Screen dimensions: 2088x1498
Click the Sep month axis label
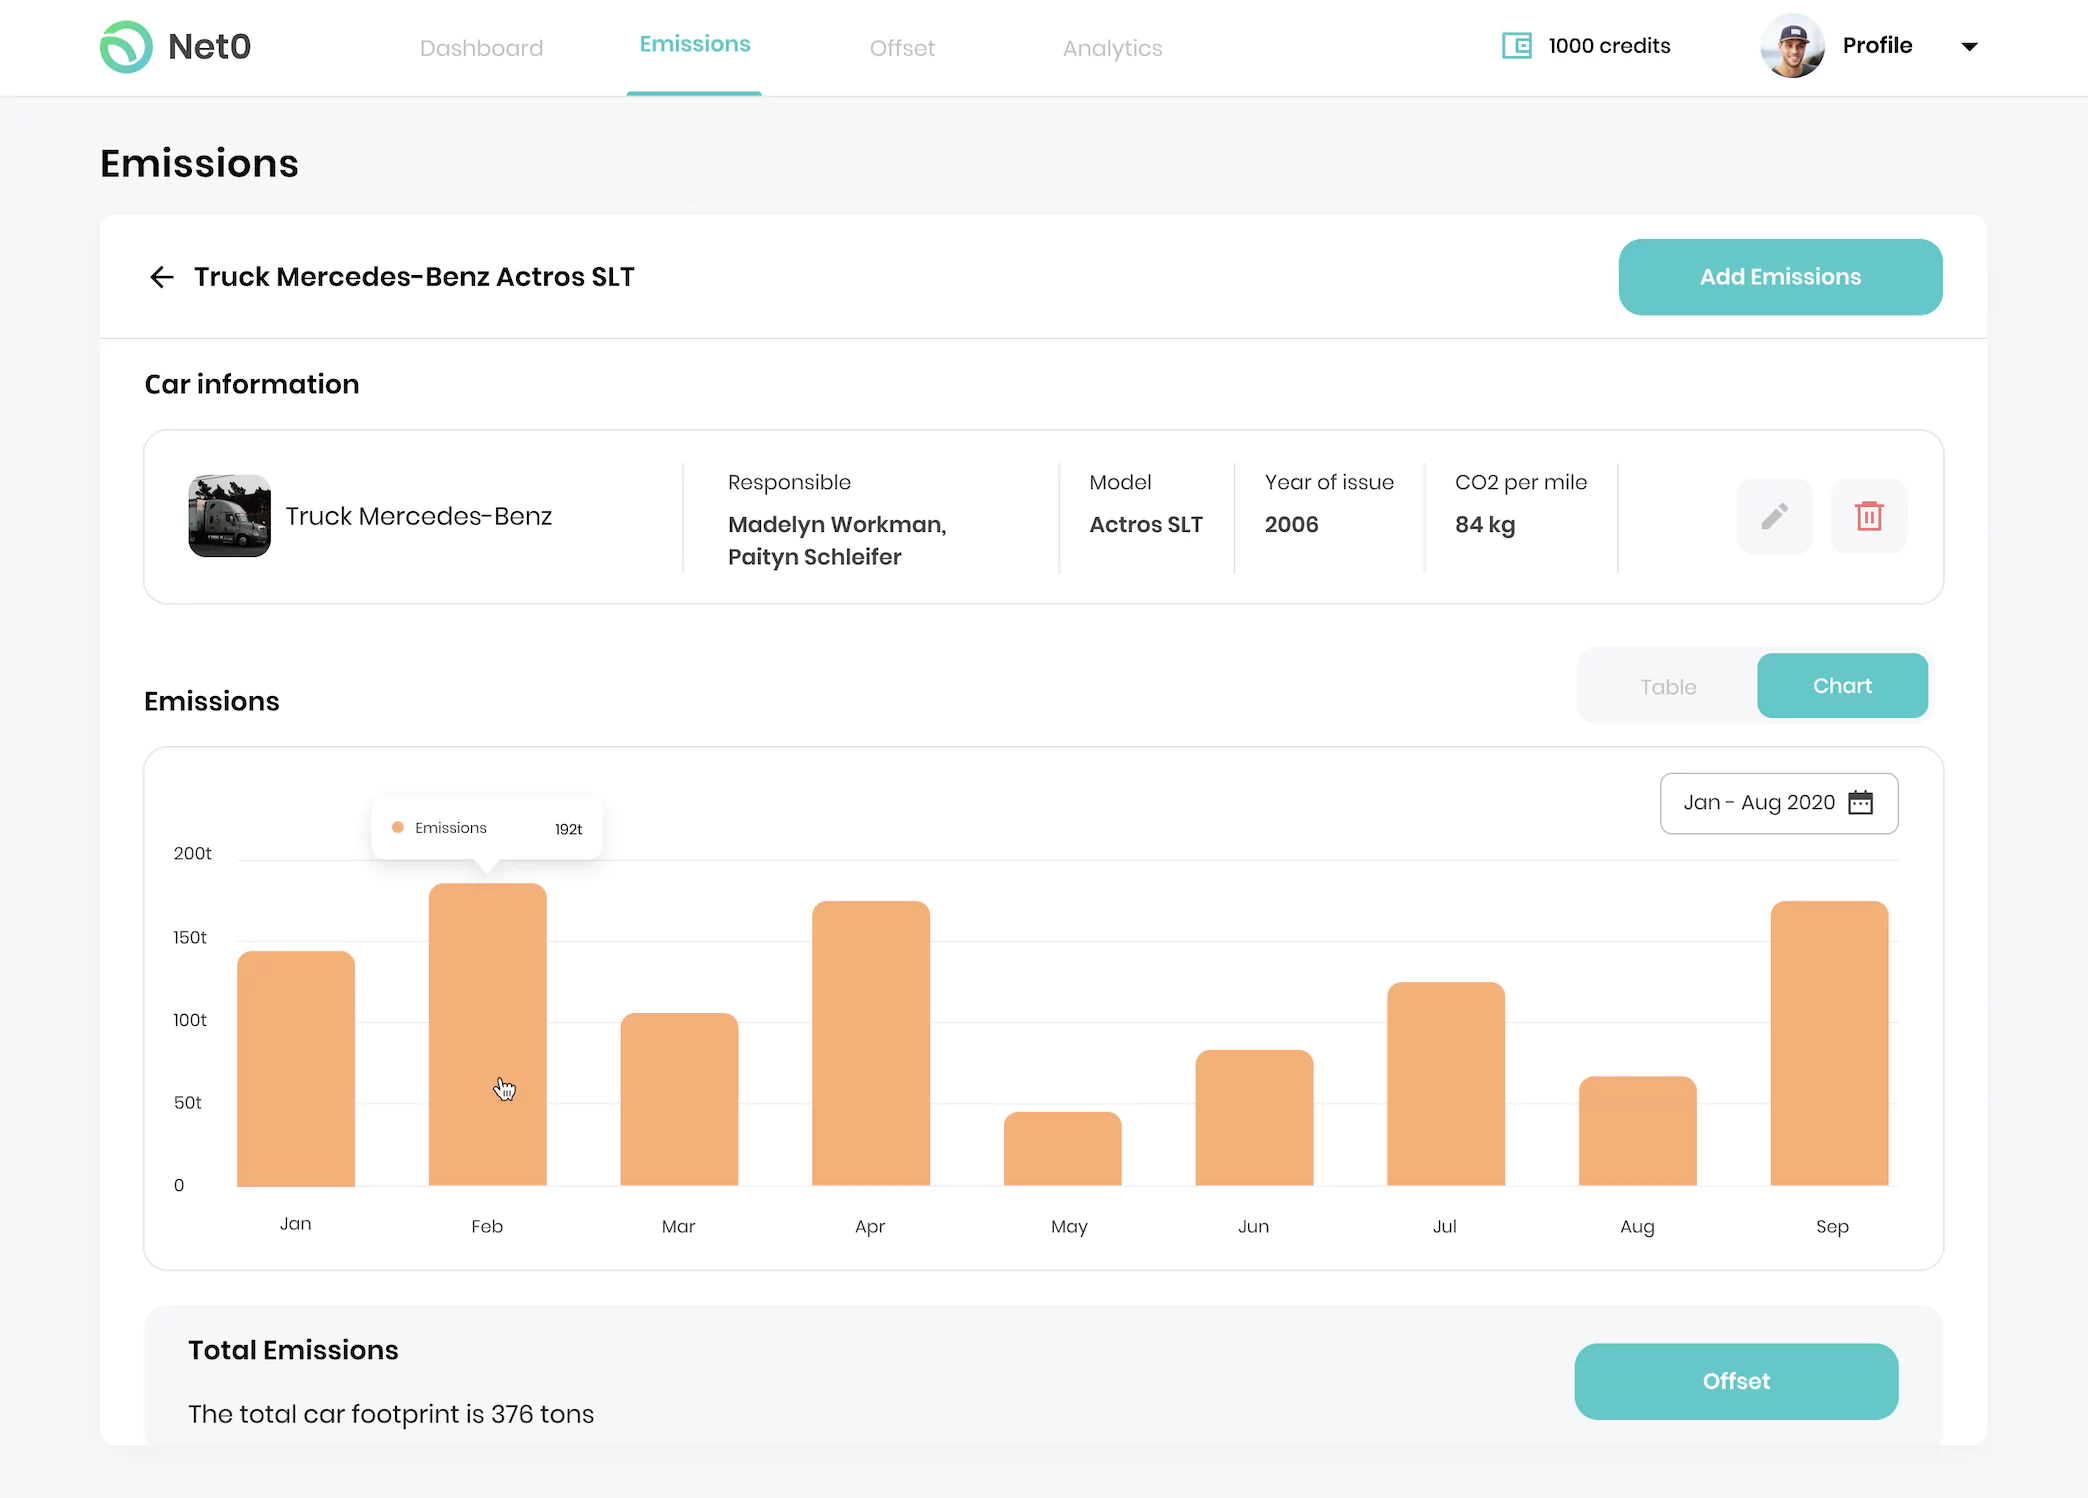pyautogui.click(x=1832, y=1227)
